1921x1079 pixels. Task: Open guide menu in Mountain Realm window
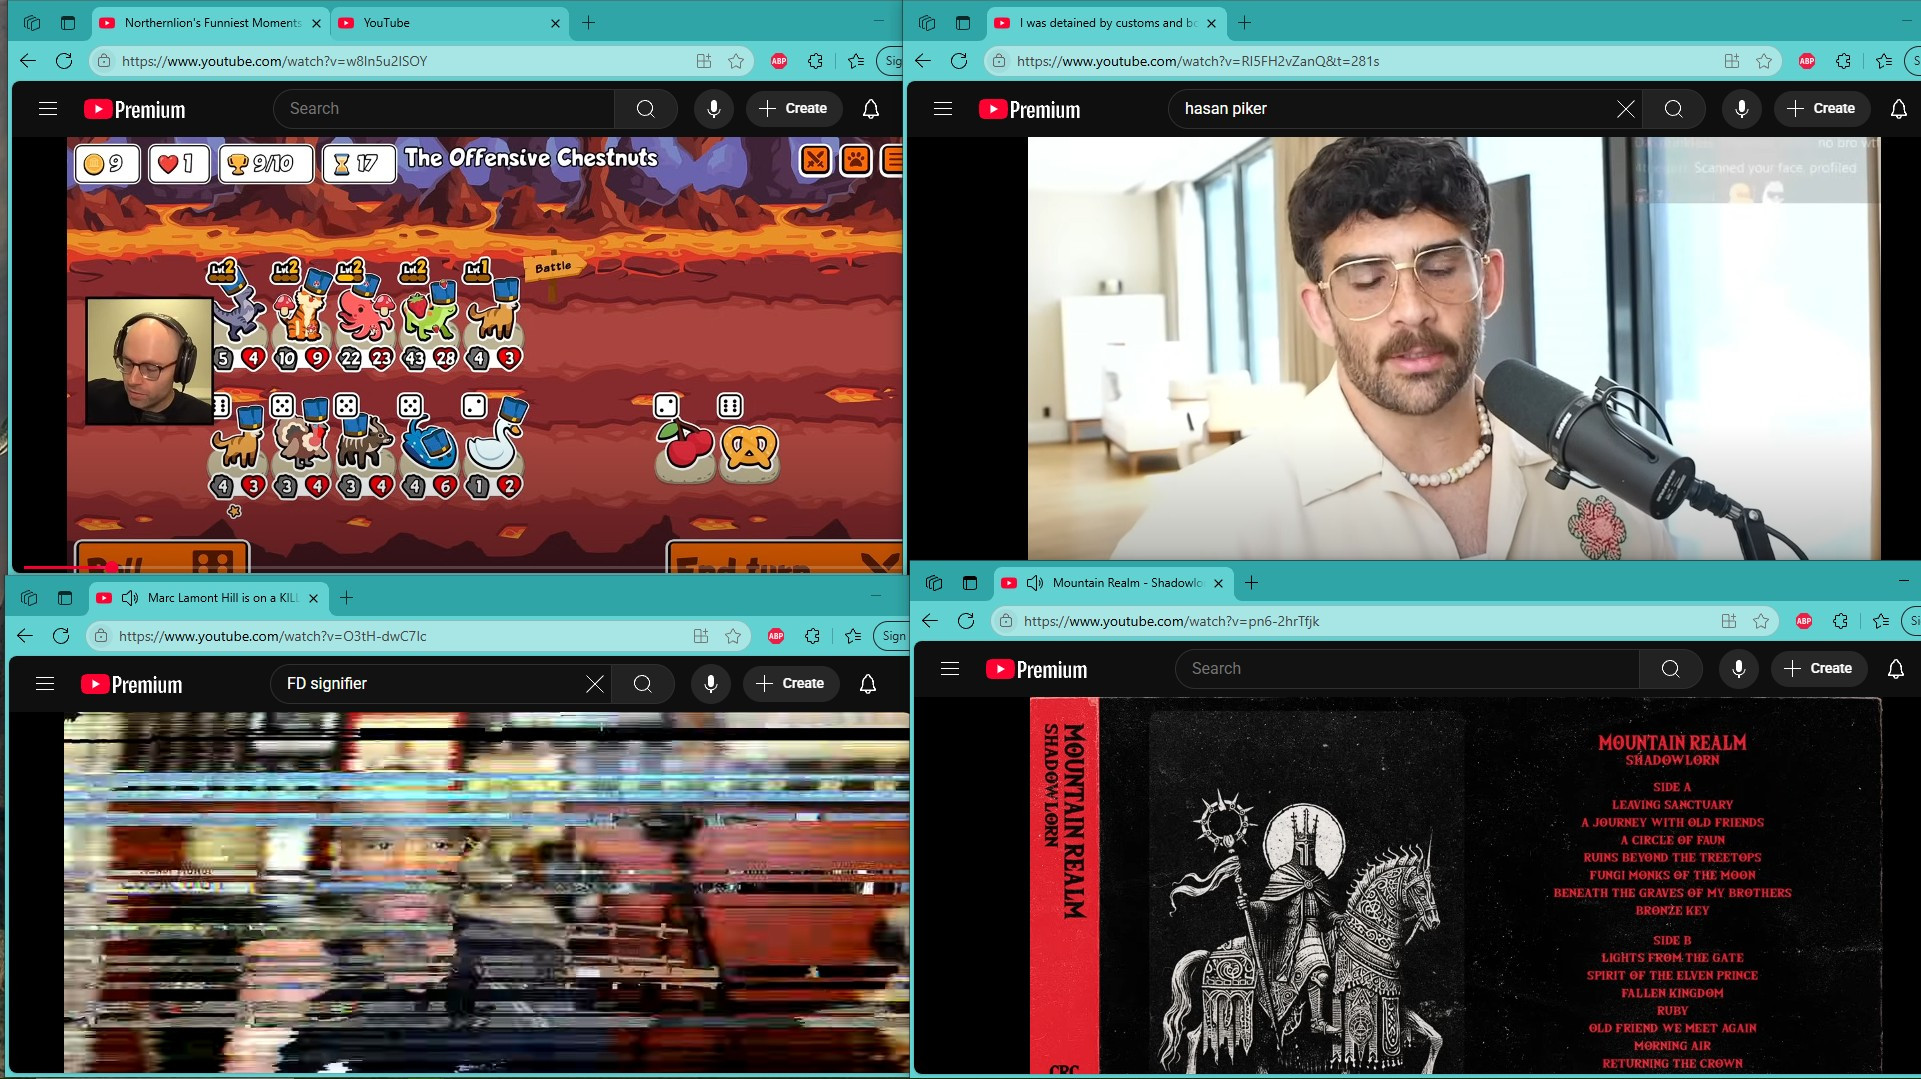[x=950, y=669]
